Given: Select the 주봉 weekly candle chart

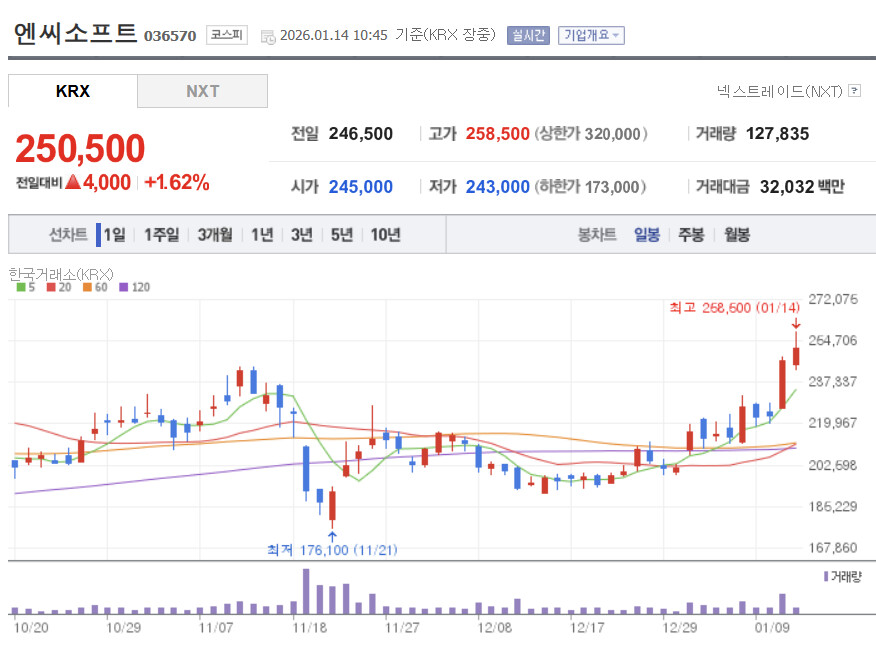Looking at the screenshot, I should [x=691, y=235].
